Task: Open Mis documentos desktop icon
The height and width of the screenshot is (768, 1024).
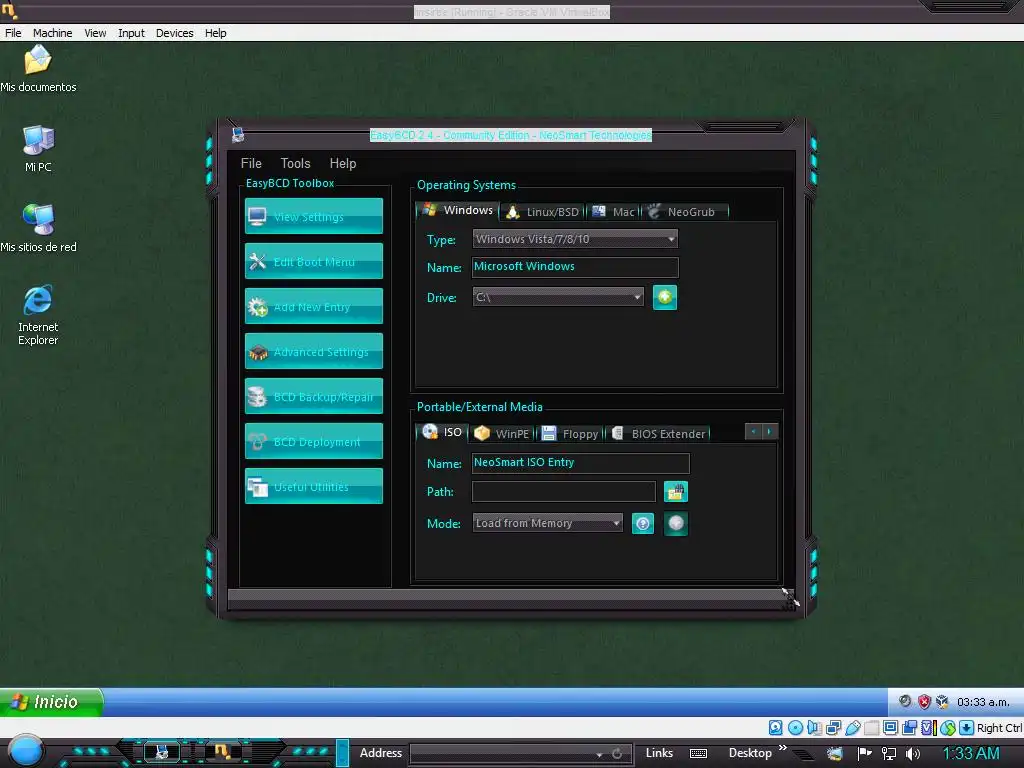Action: [38, 69]
